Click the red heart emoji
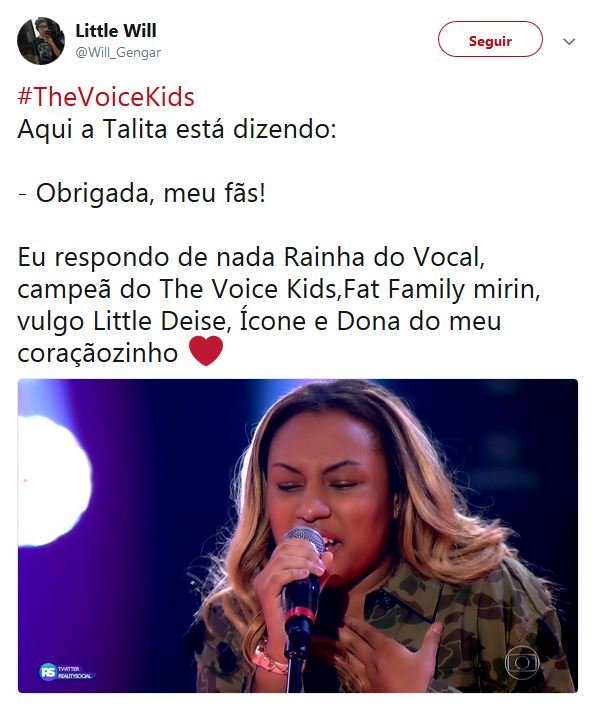 point(206,351)
